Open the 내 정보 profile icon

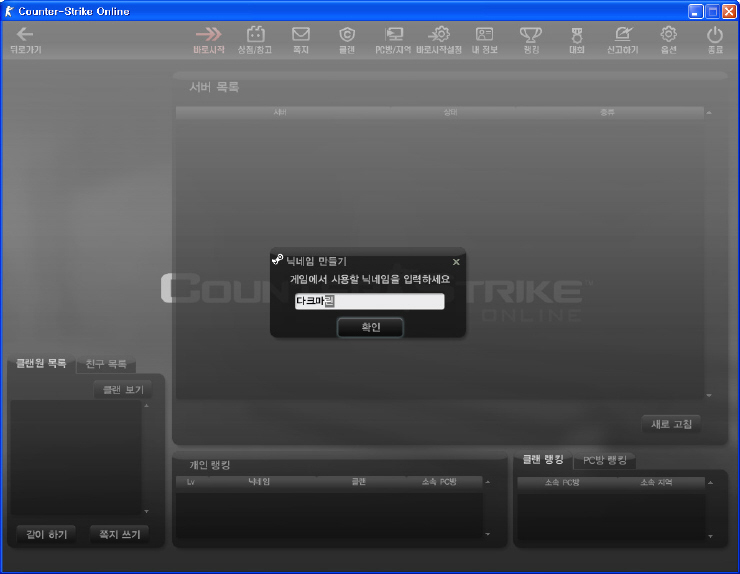[485, 40]
